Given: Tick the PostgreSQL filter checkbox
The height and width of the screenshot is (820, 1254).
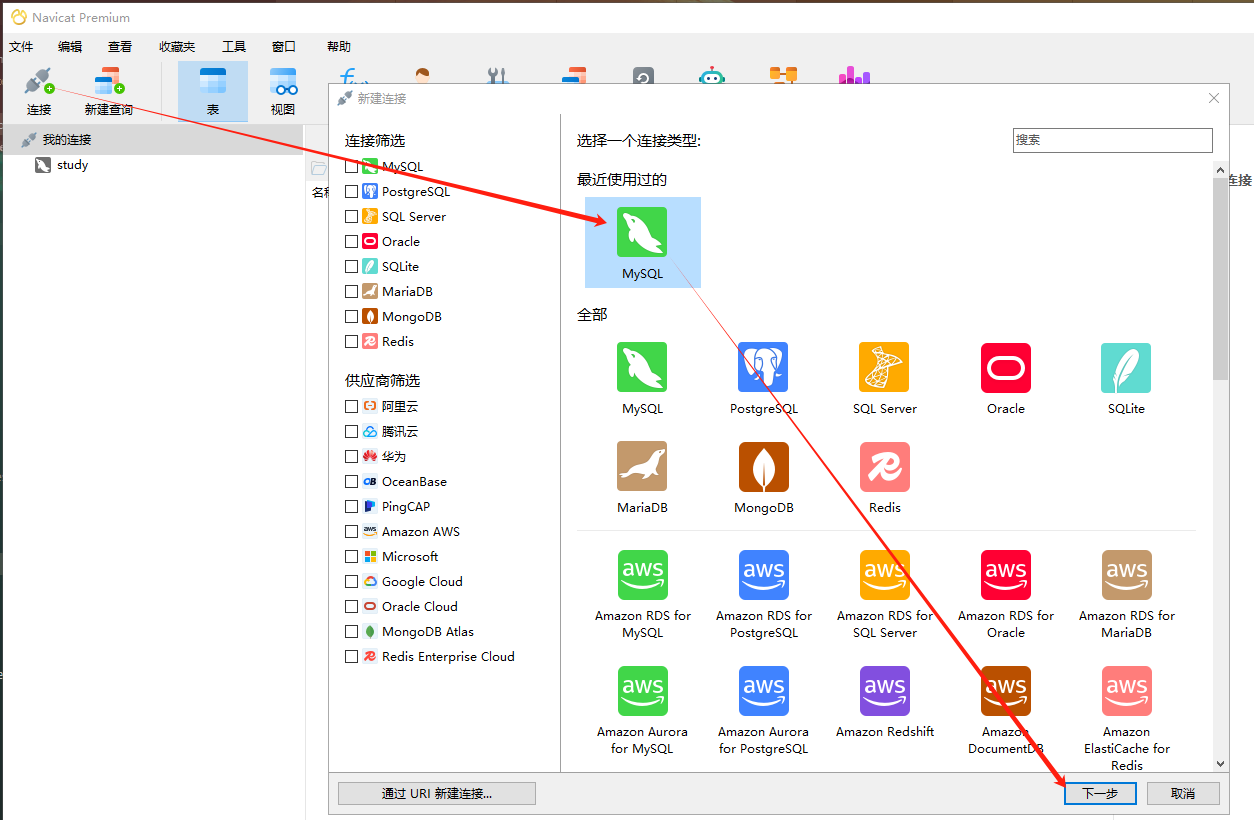Looking at the screenshot, I should (x=351, y=191).
